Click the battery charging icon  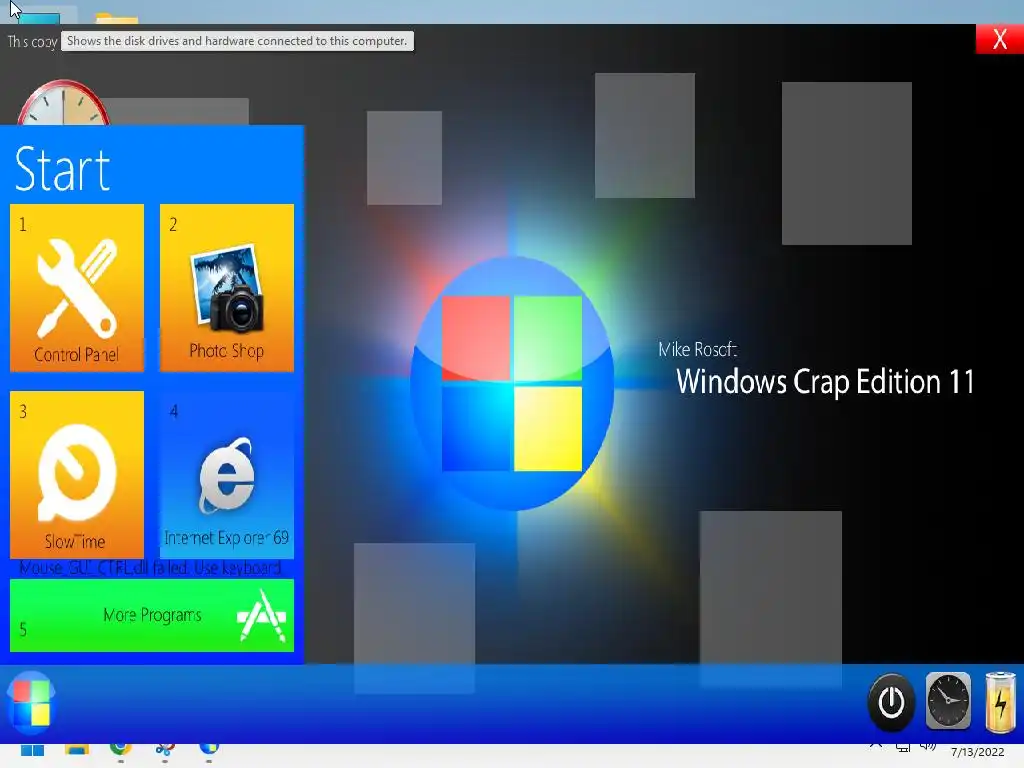coord(1000,702)
